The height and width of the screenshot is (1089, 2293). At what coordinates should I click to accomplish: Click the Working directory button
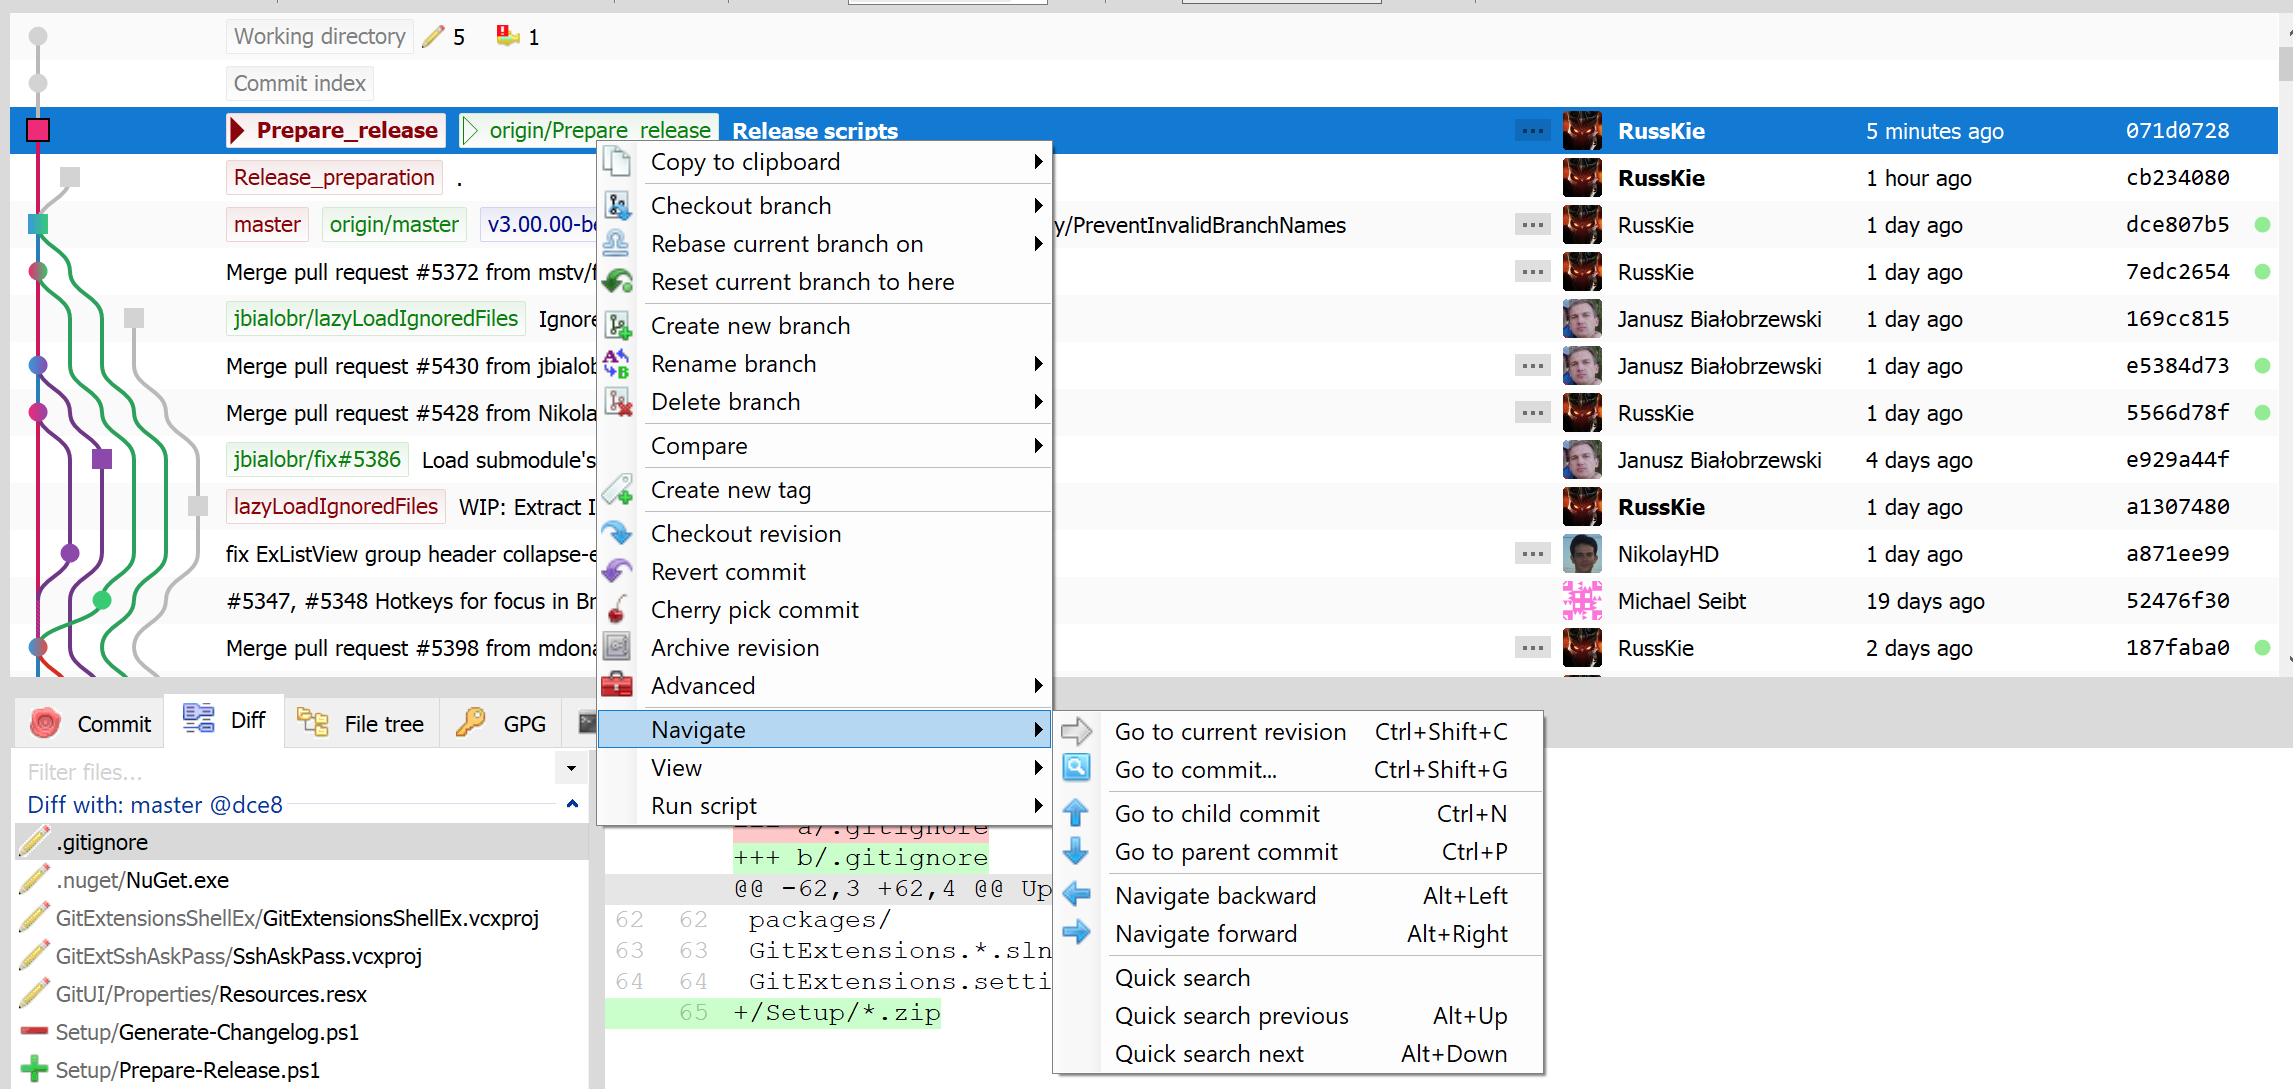click(319, 36)
